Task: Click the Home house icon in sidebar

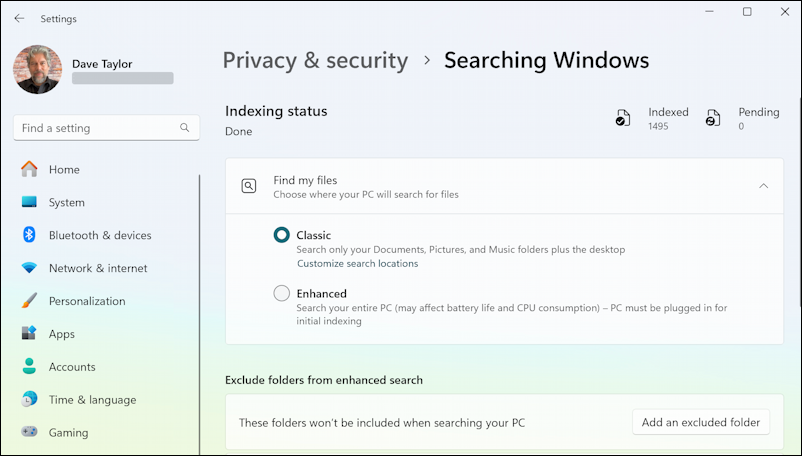Action: pyautogui.click(x=29, y=169)
